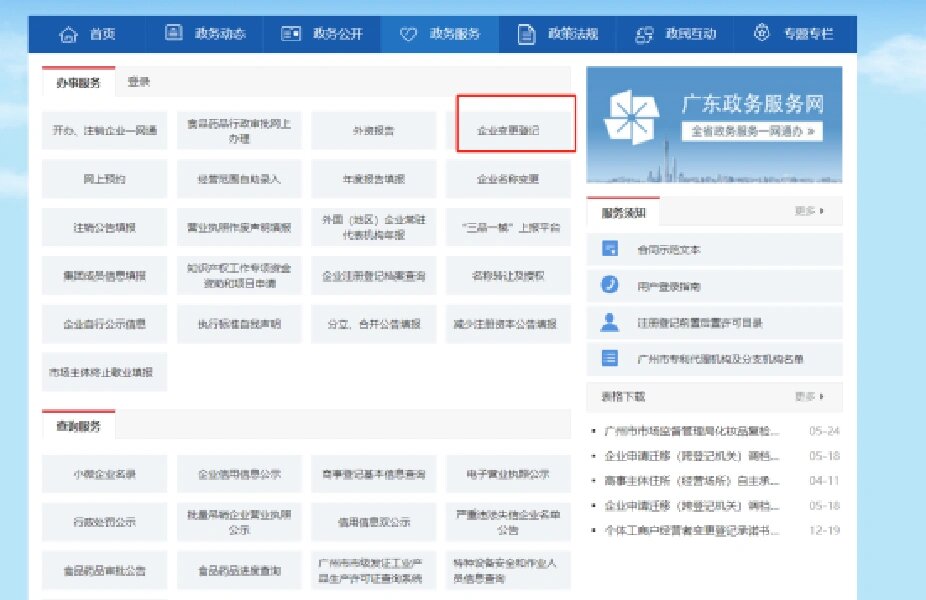
Task: Open 食品药品审批公告
Action: pyautogui.click(x=105, y=570)
